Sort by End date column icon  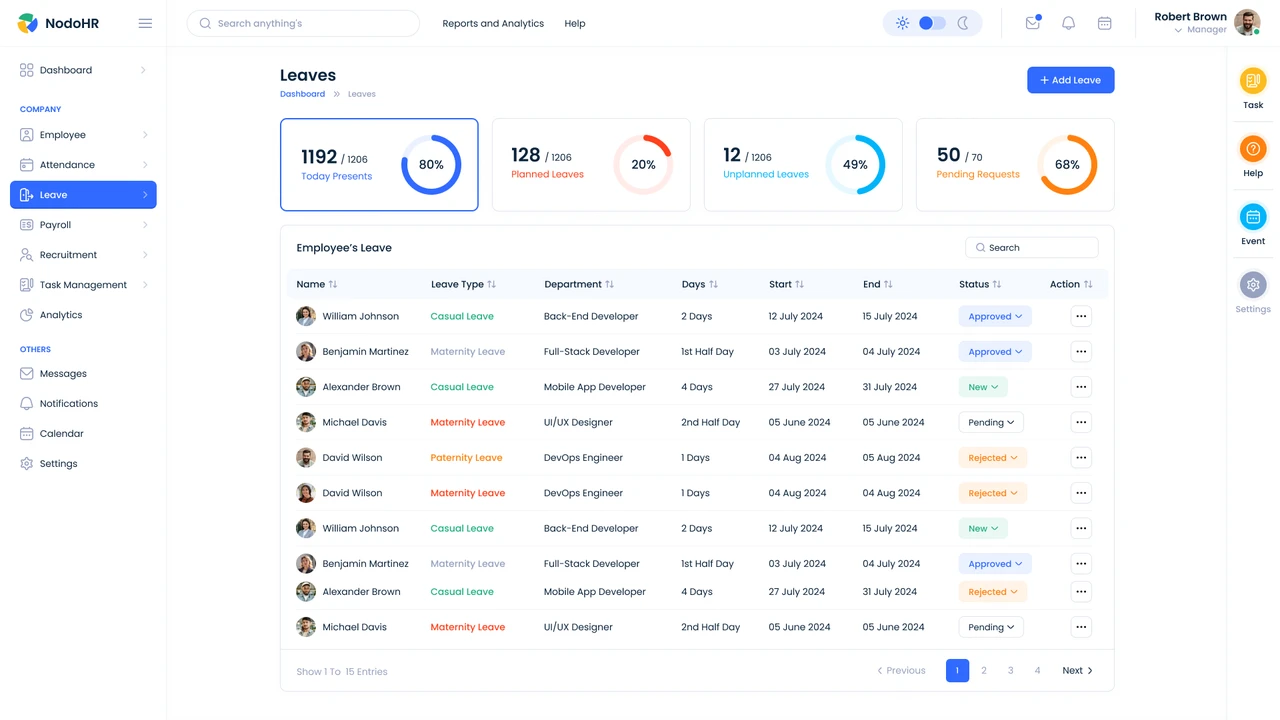point(888,285)
